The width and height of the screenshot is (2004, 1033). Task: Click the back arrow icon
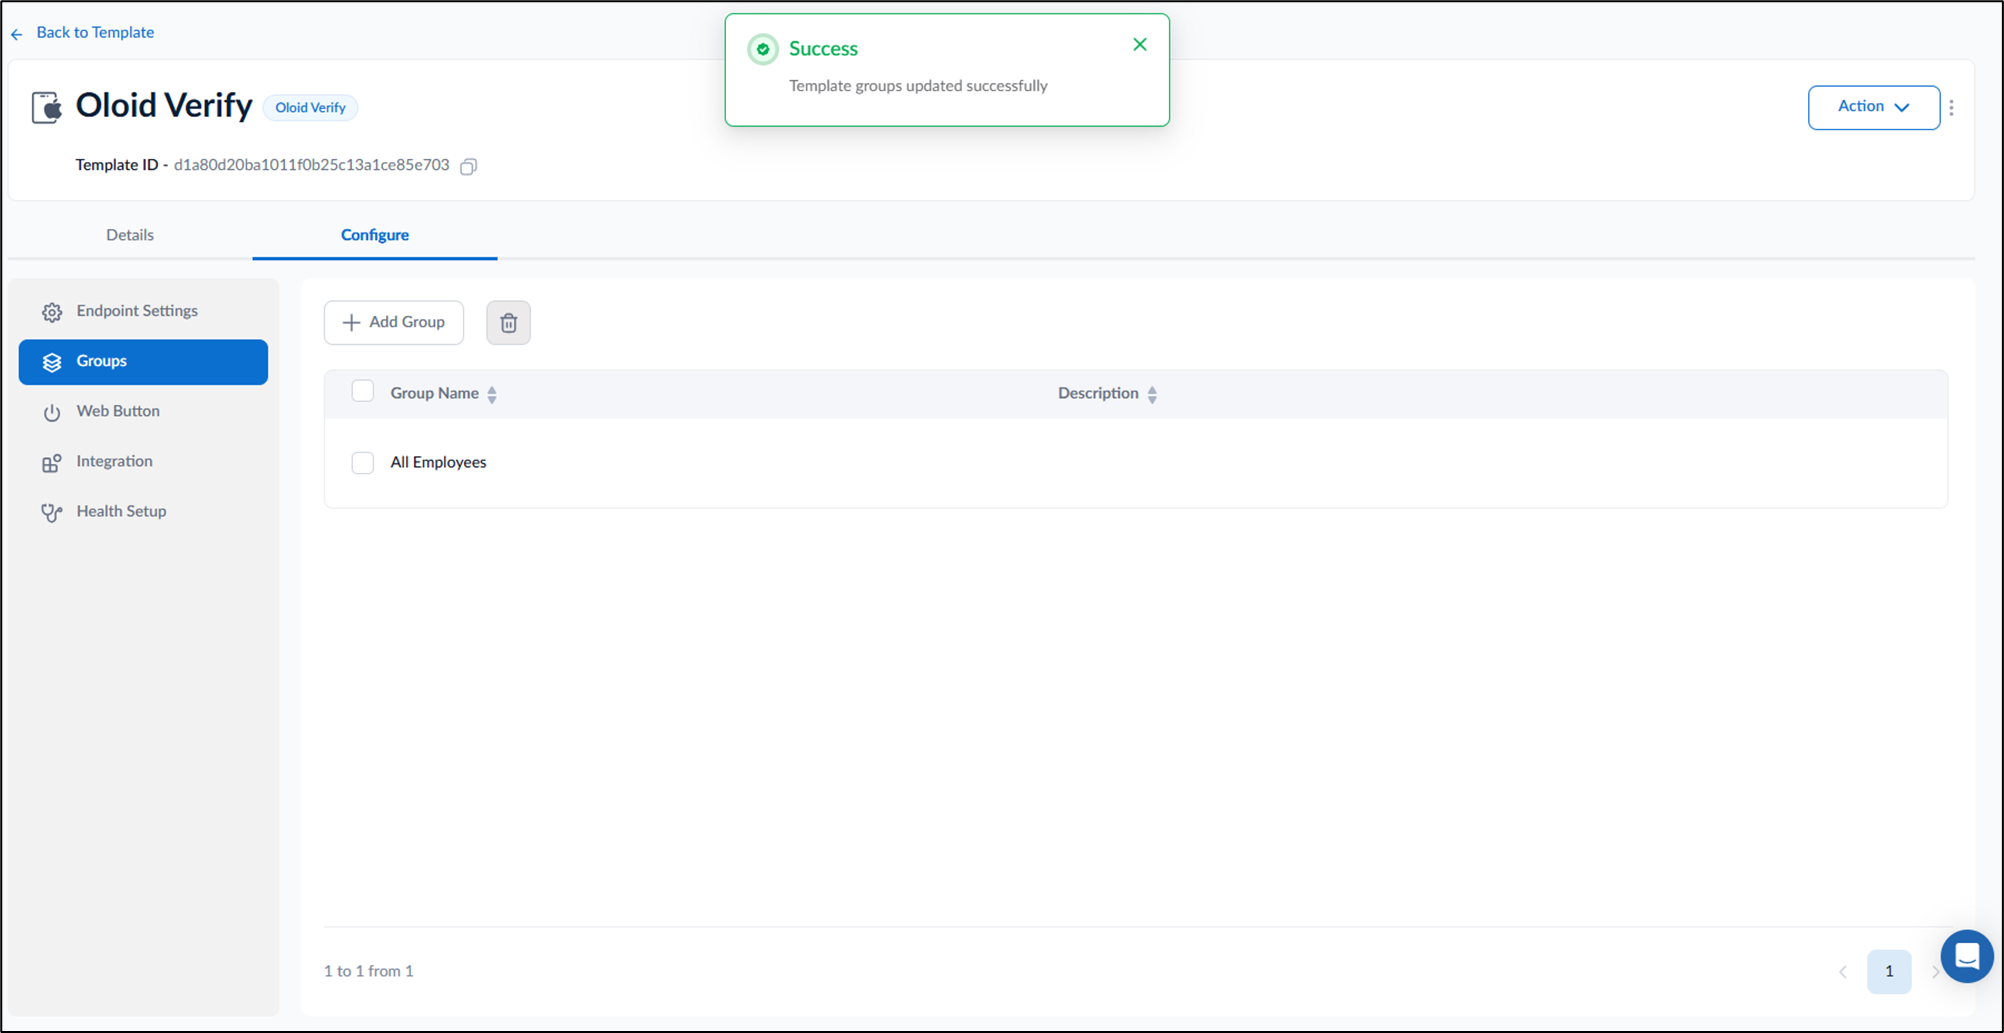point(17,34)
